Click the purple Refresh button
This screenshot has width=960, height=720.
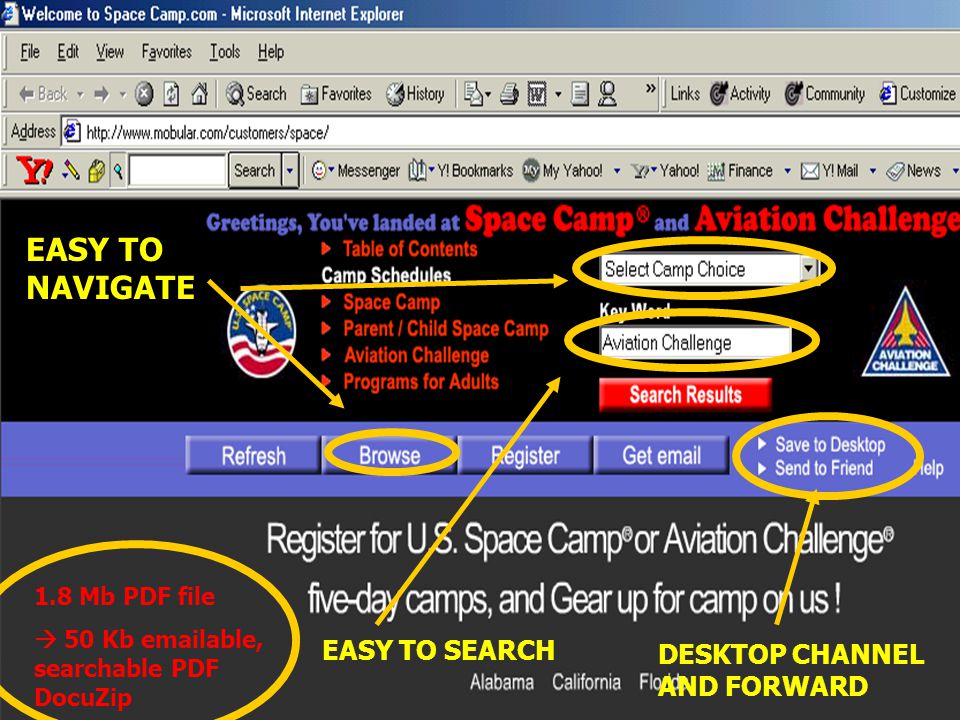point(253,456)
